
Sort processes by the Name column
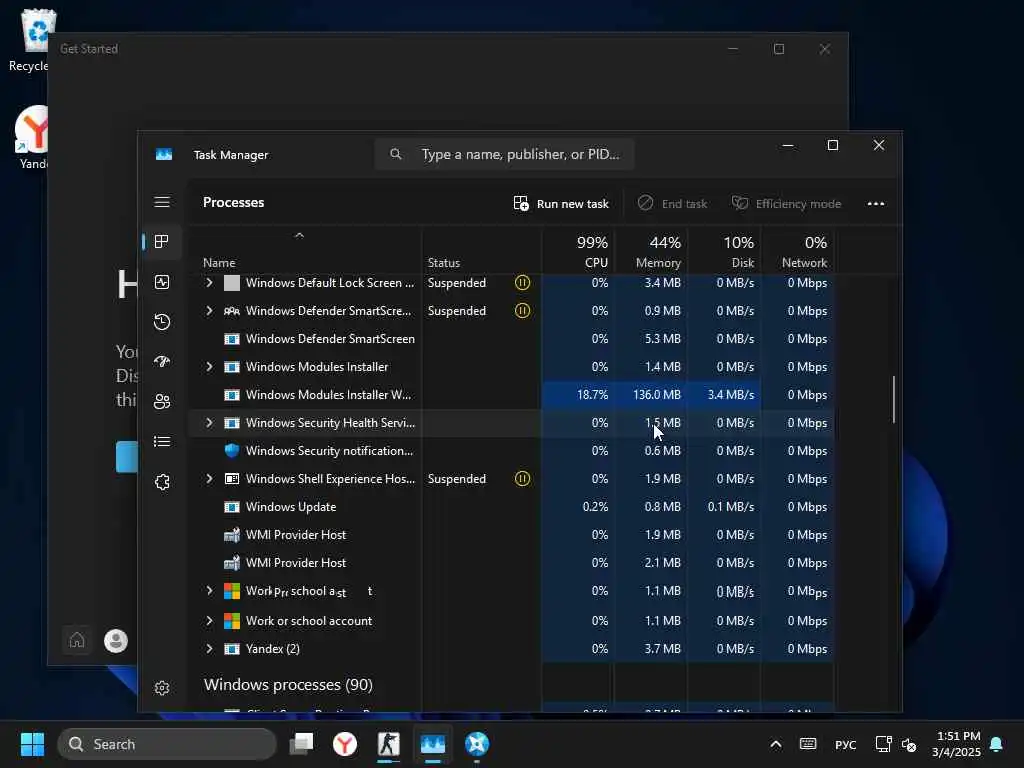[219, 263]
